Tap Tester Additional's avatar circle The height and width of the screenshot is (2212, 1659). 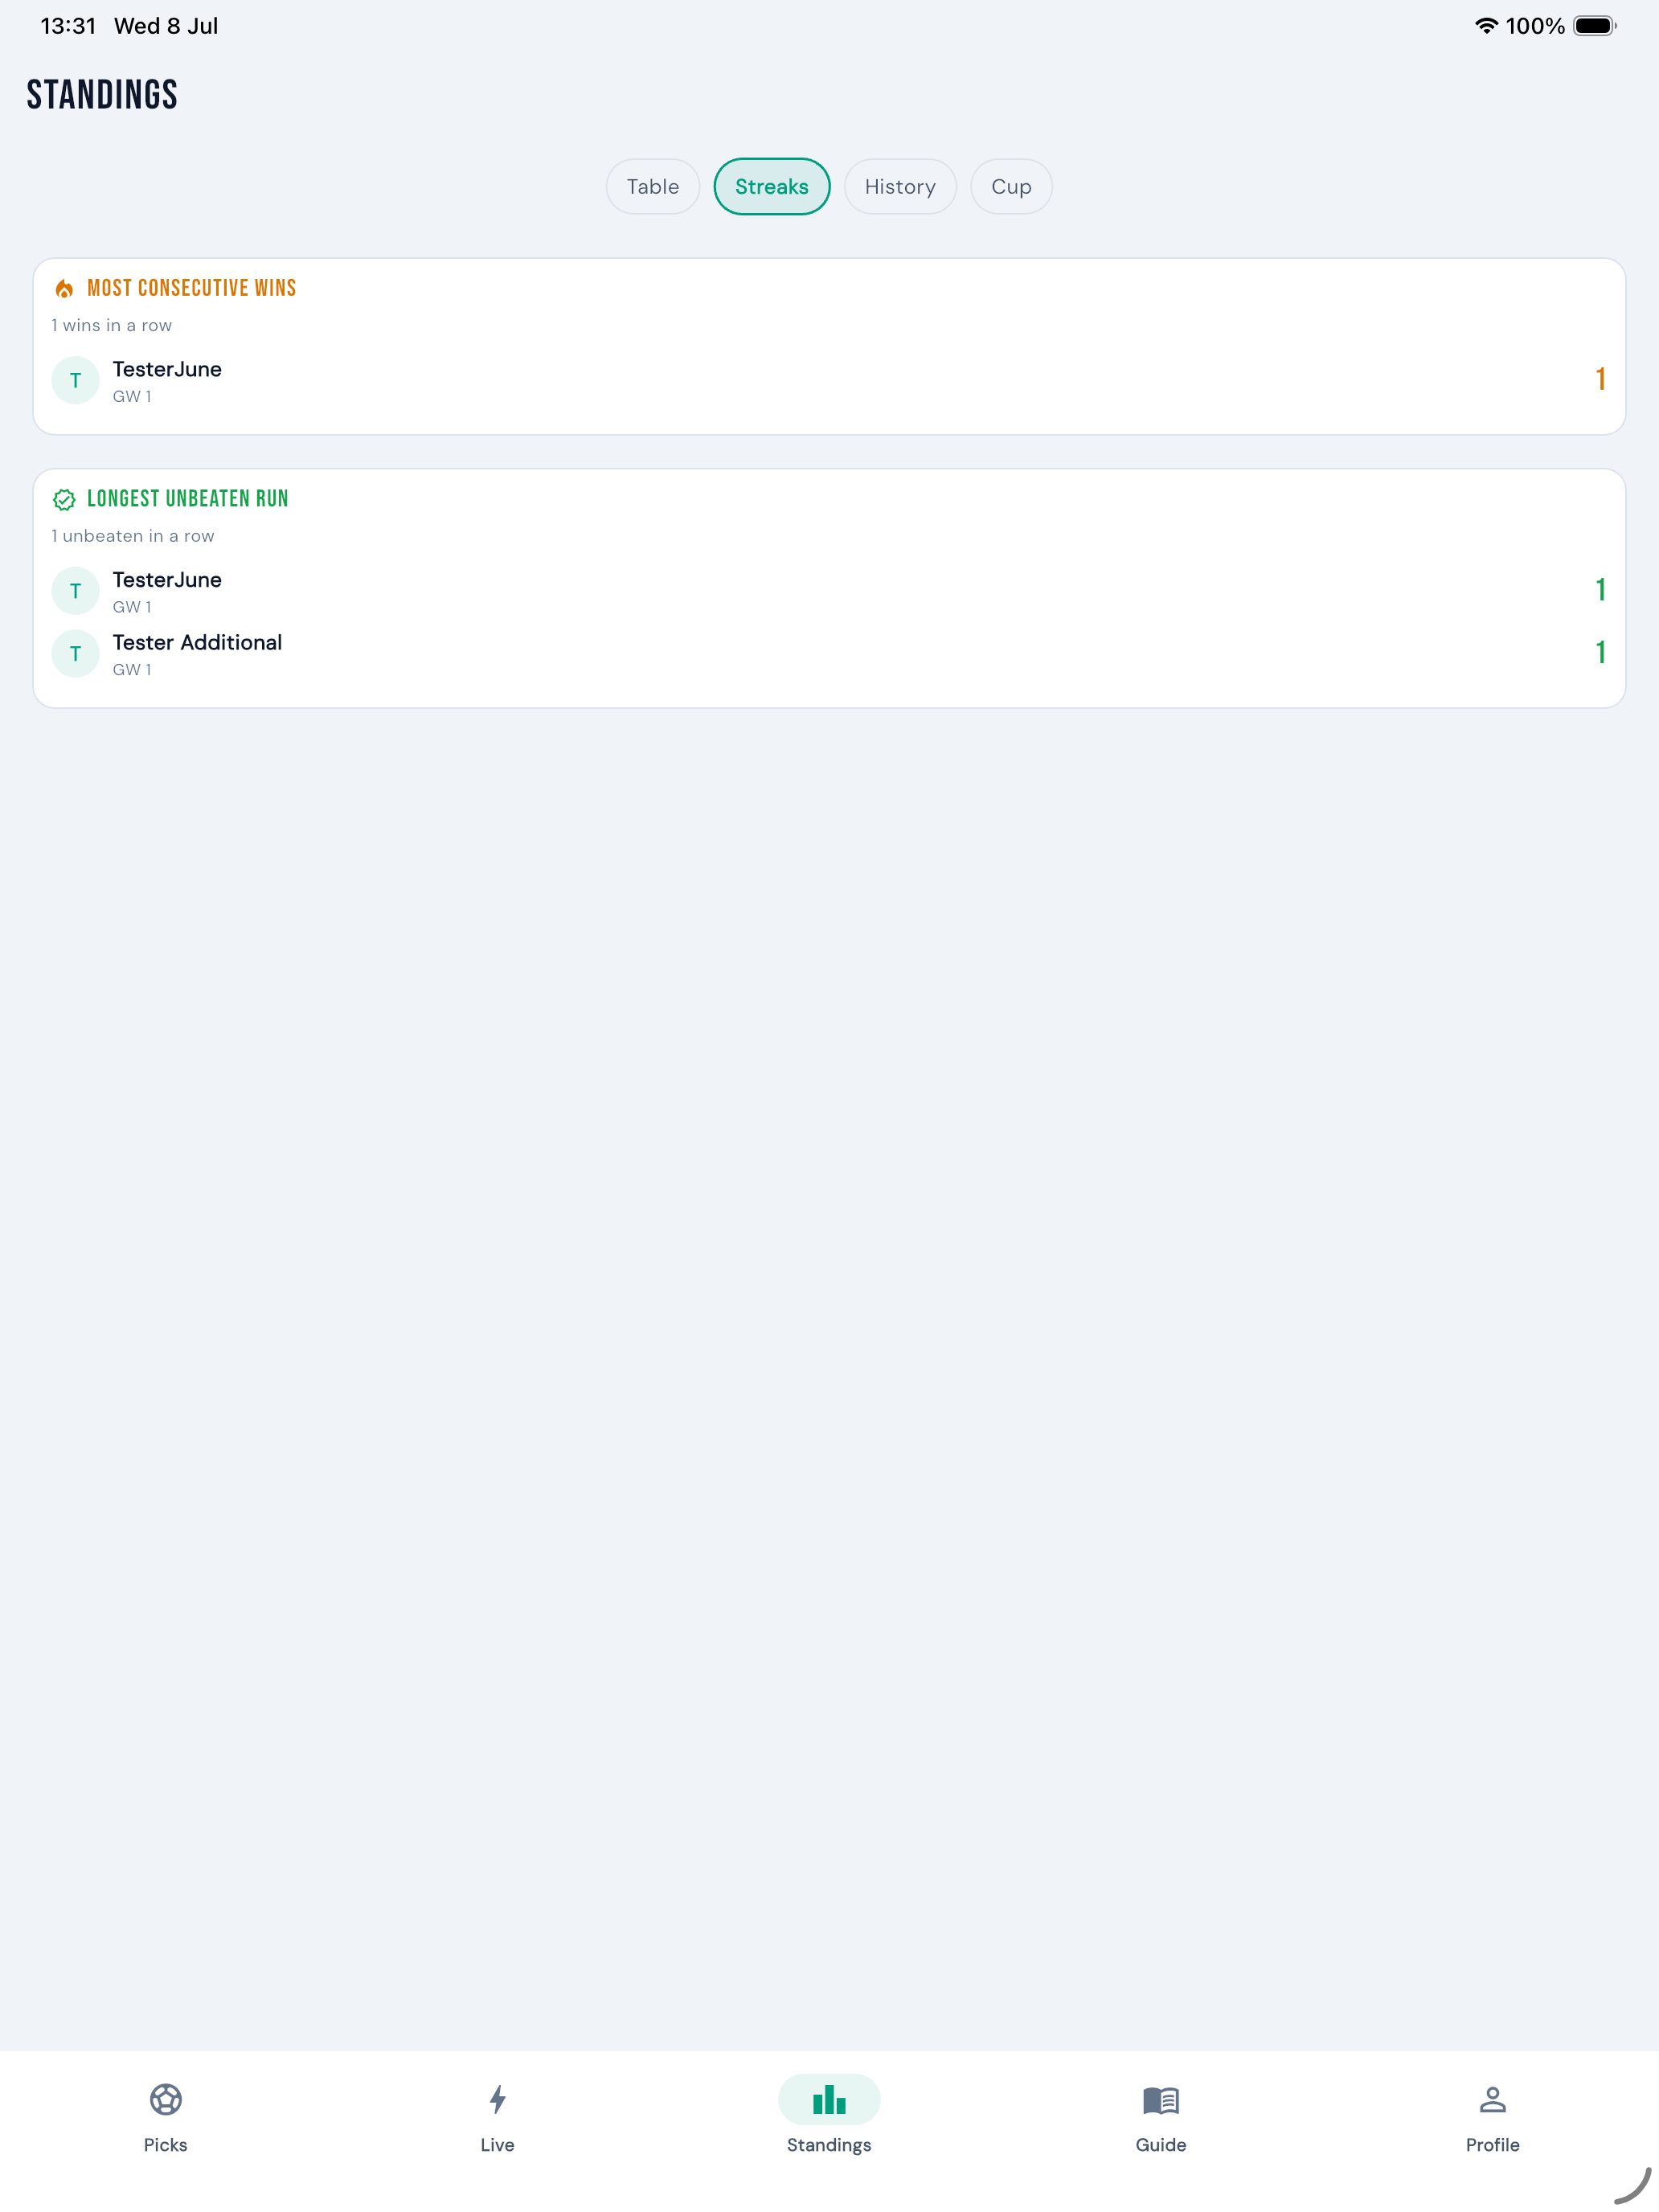coord(75,654)
